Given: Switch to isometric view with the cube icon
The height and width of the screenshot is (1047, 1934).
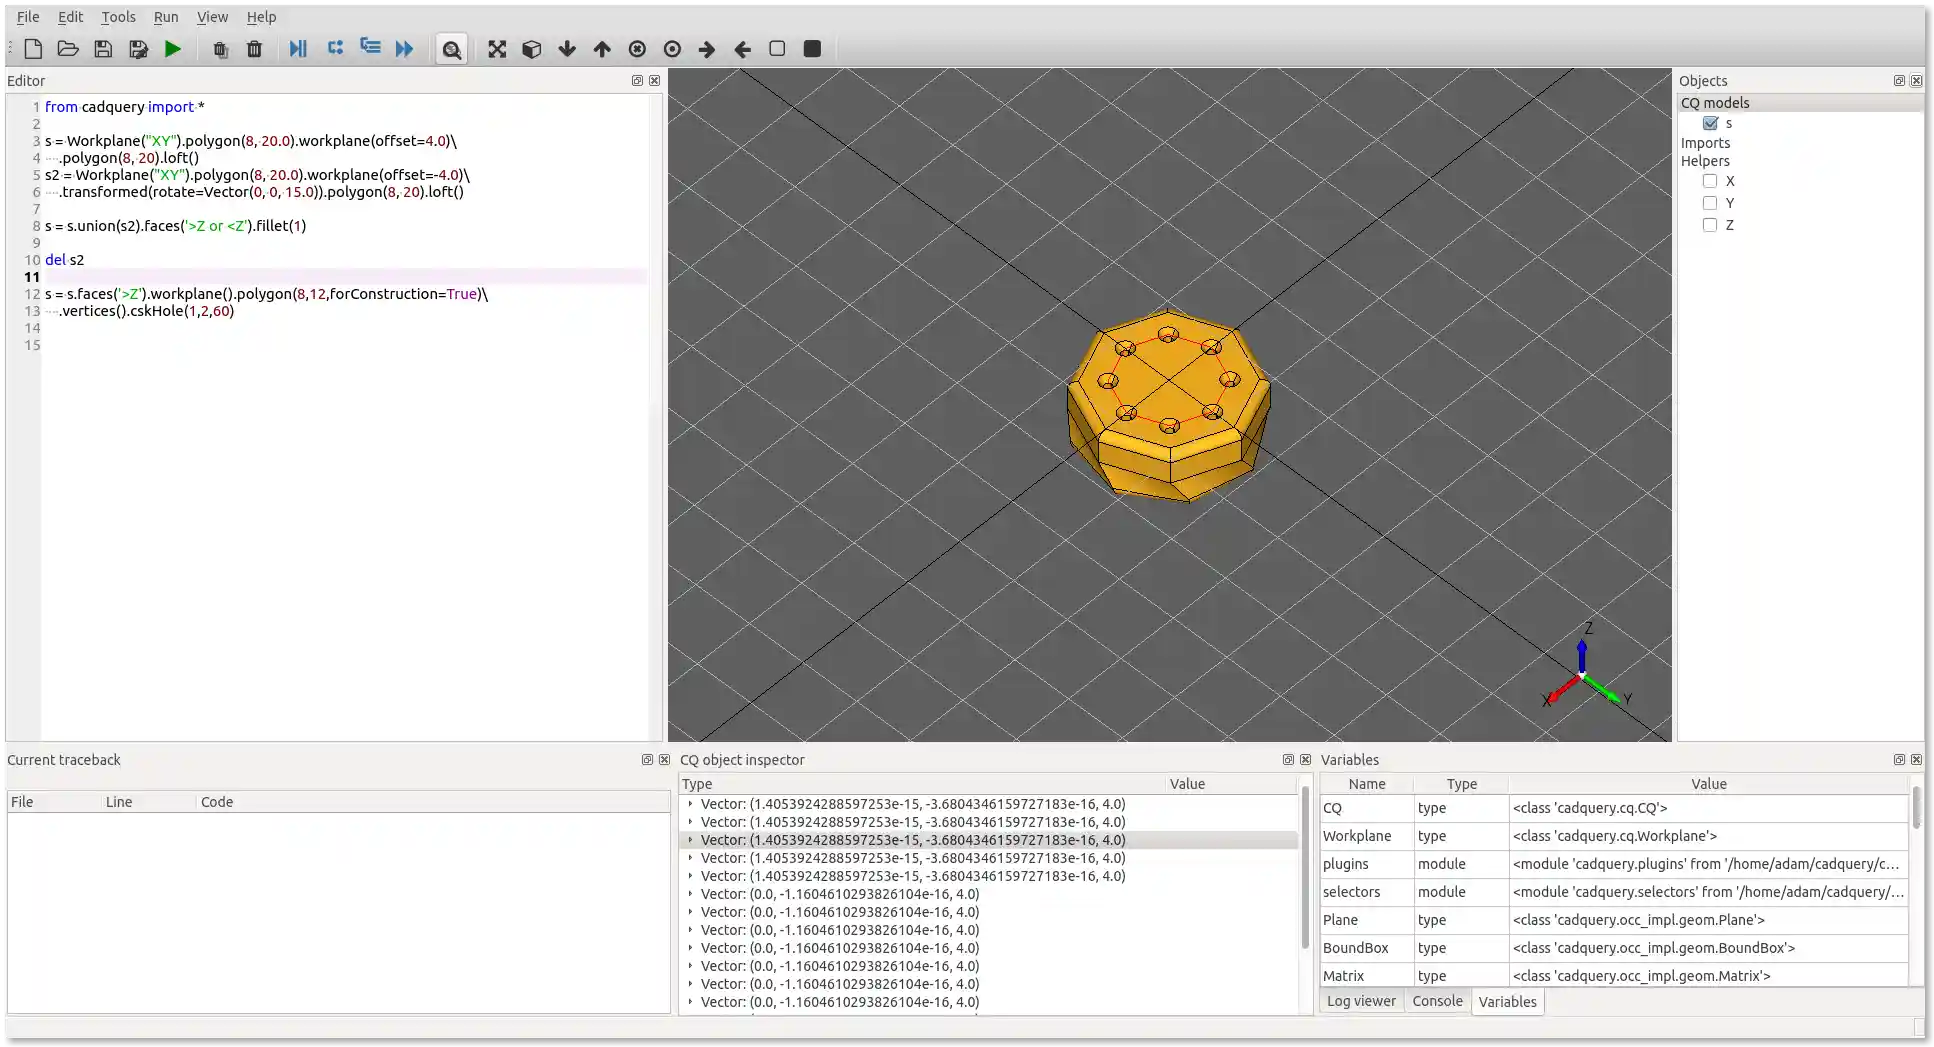Looking at the screenshot, I should click(x=531, y=49).
